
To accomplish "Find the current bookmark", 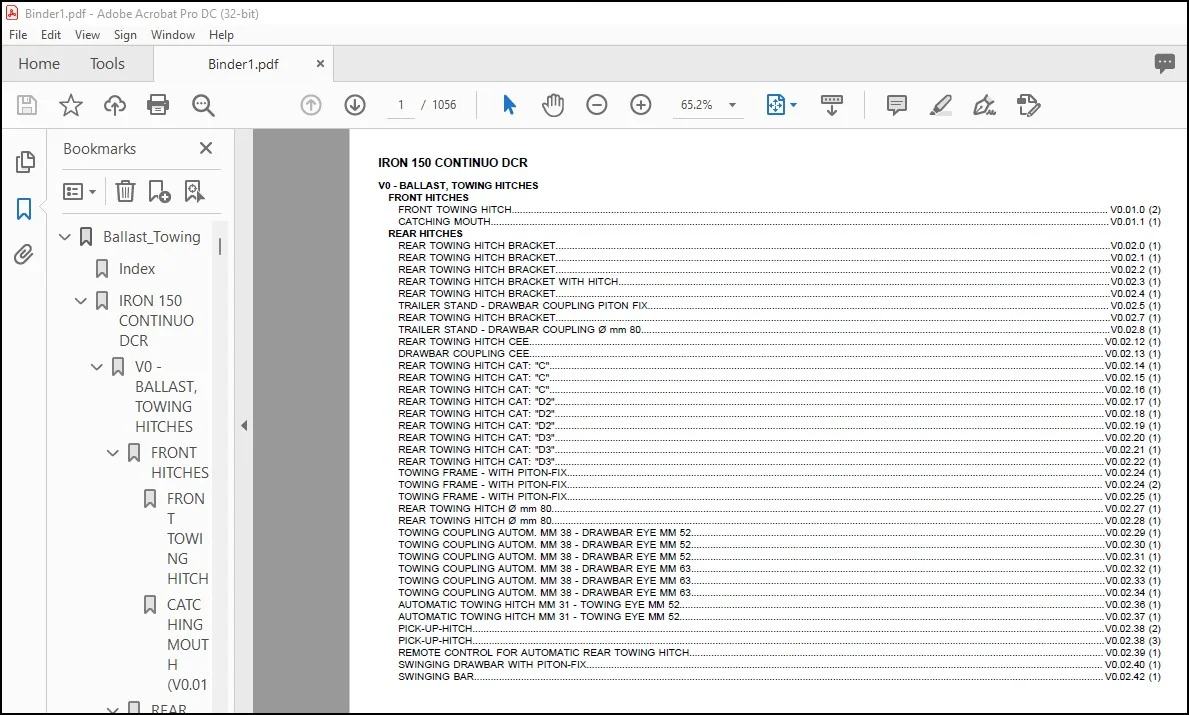I will click(194, 191).
